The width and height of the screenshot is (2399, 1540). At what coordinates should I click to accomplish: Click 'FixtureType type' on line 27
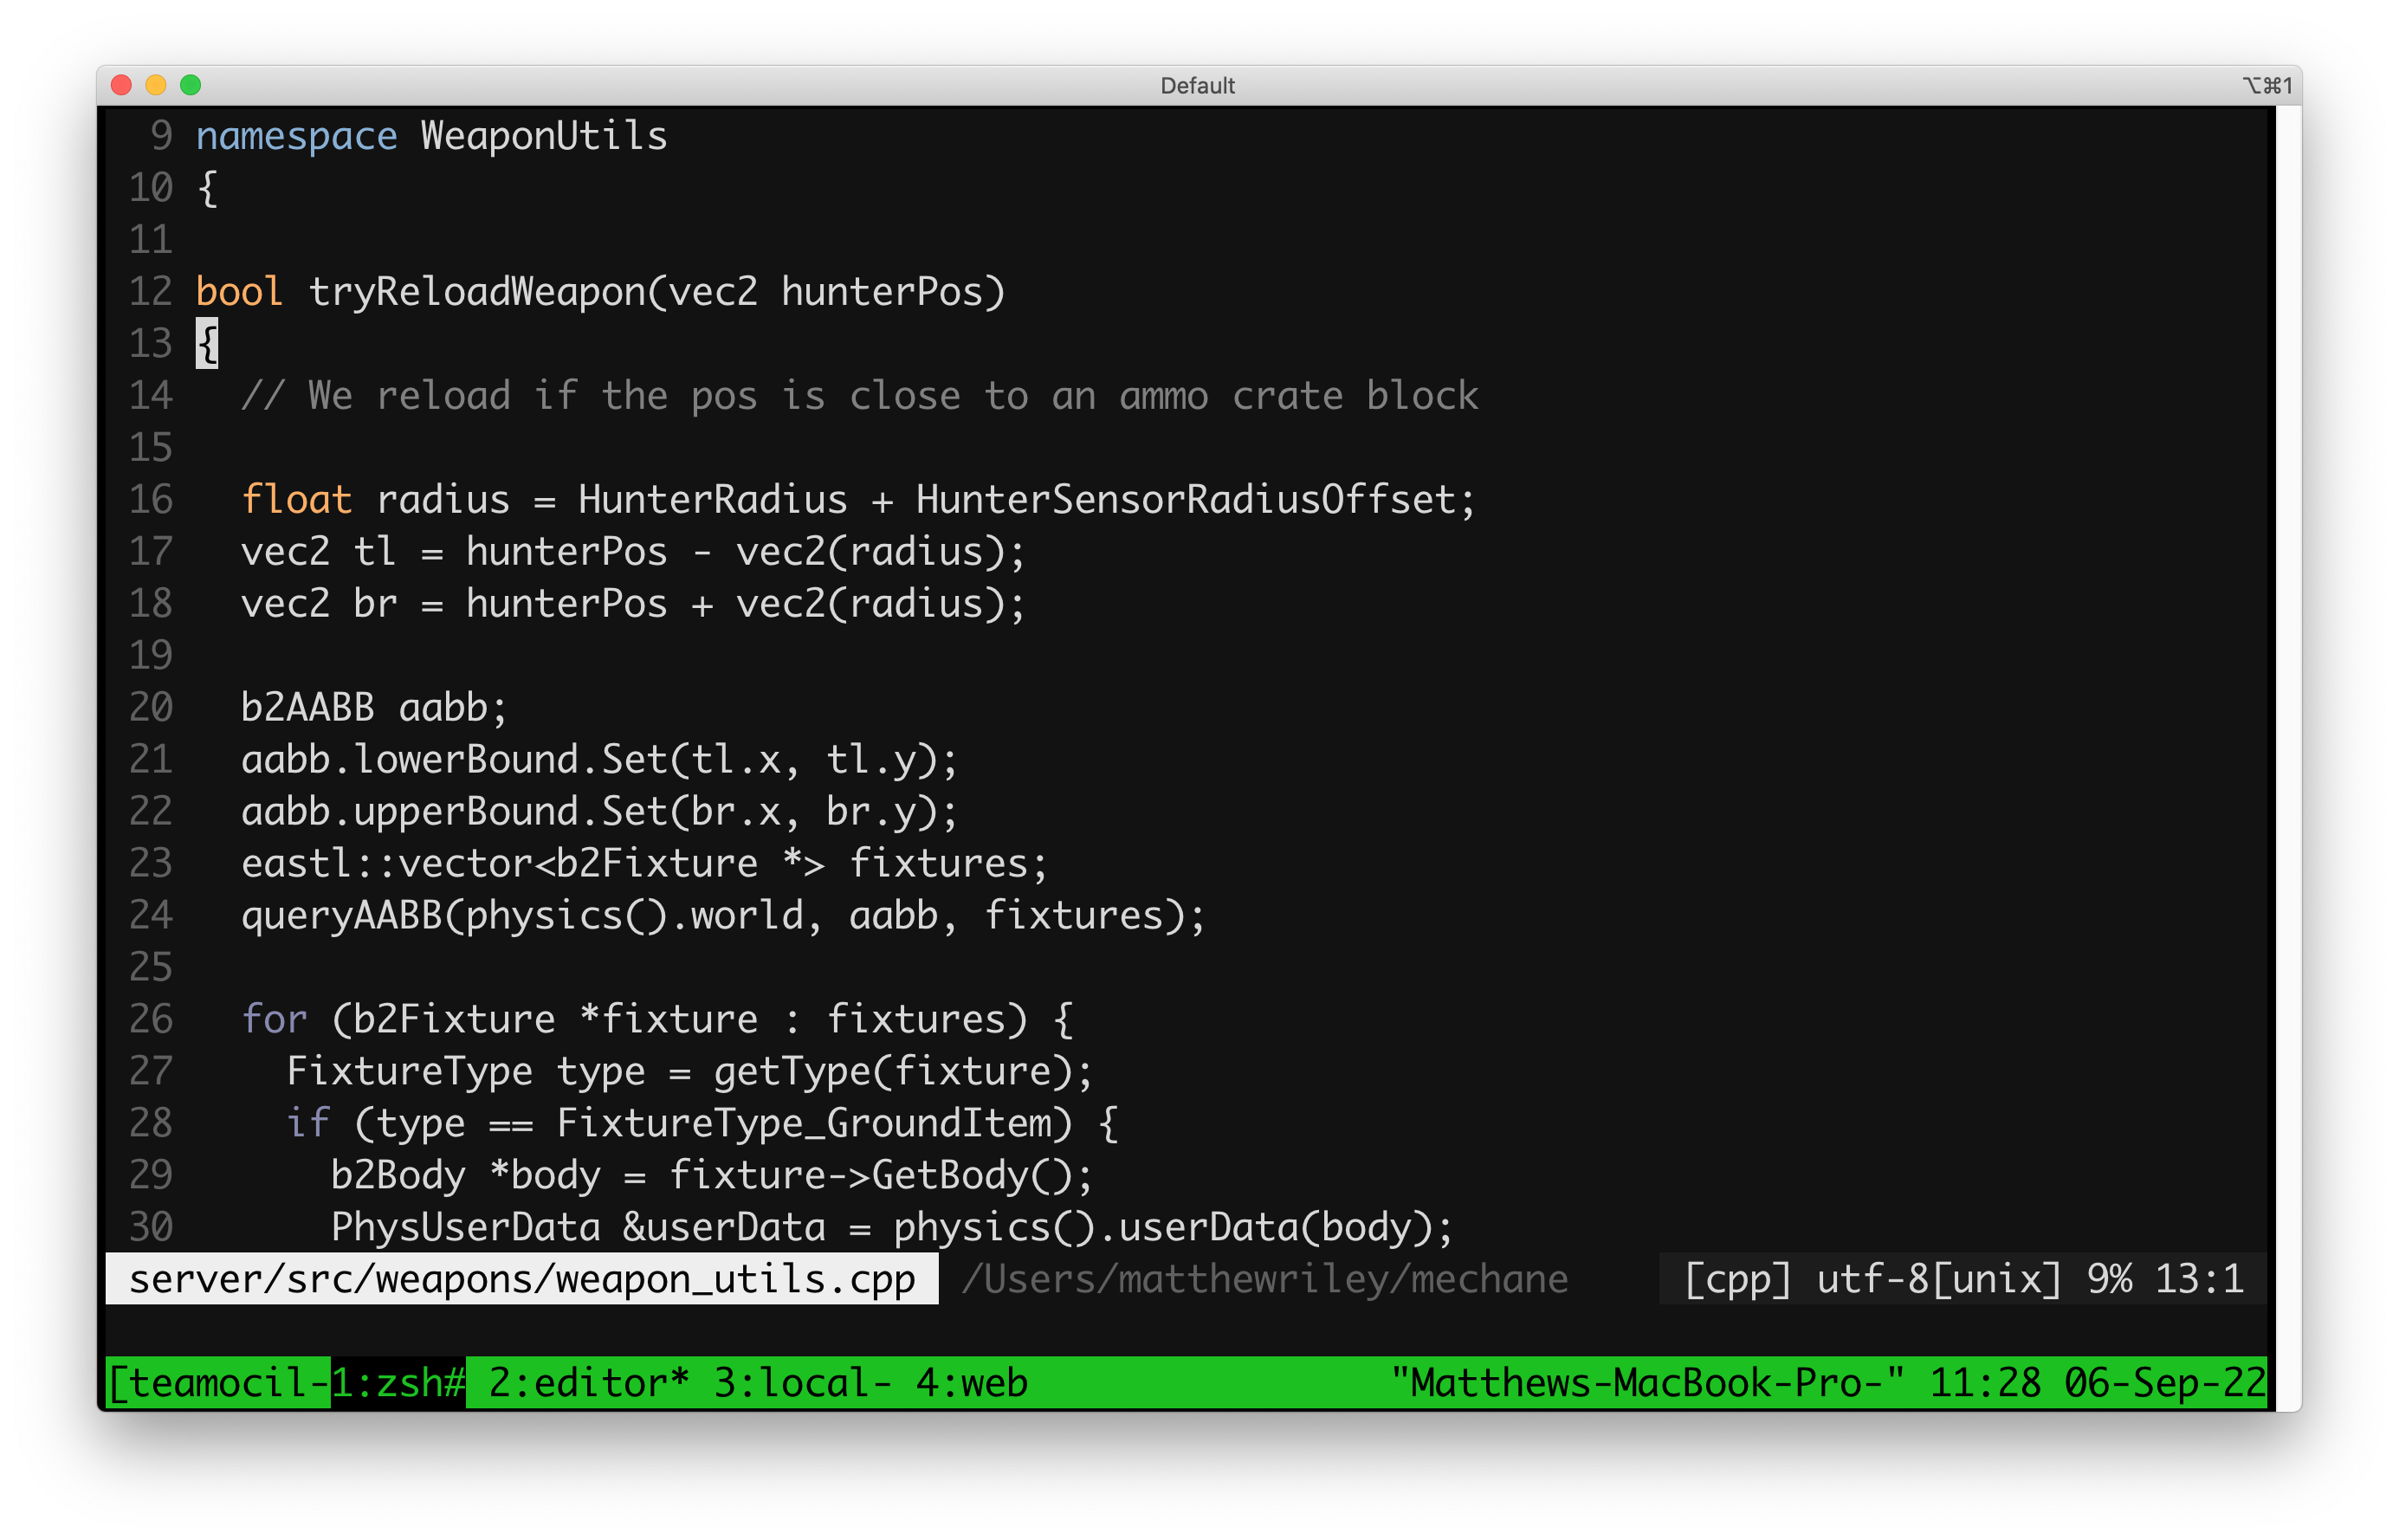click(466, 1072)
